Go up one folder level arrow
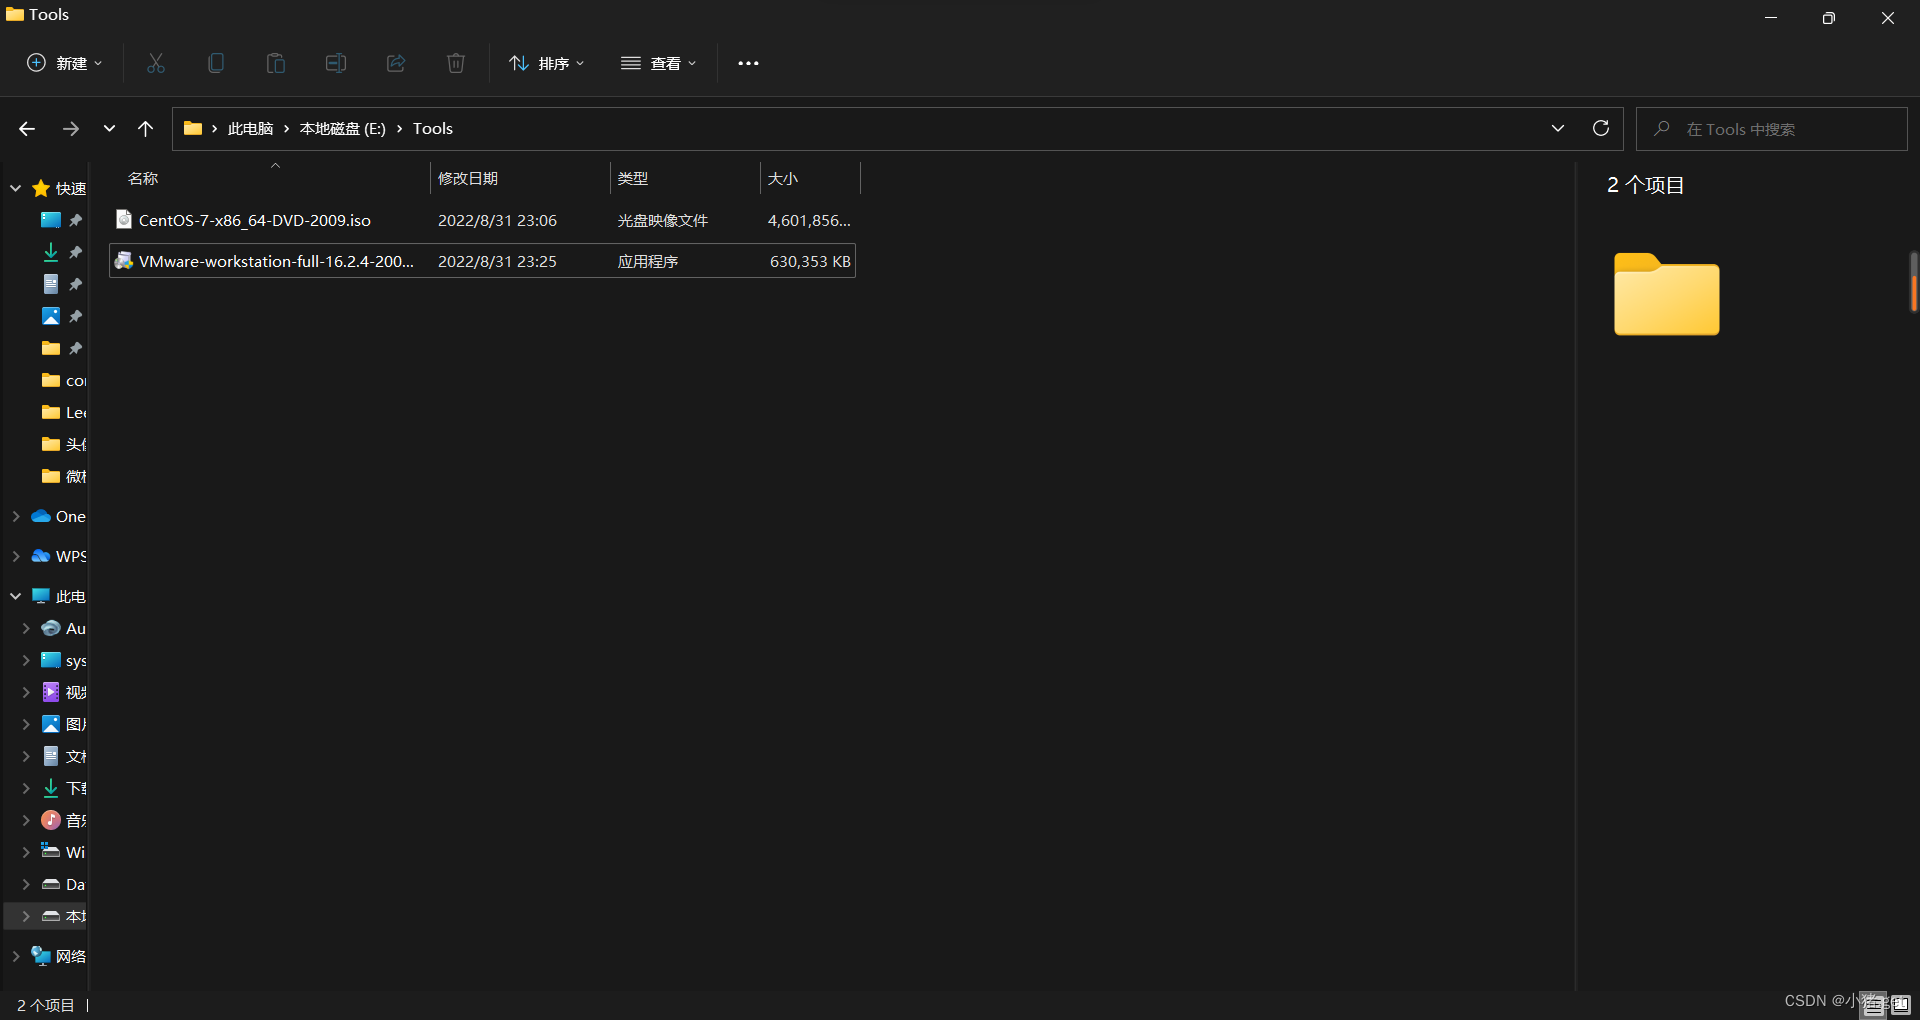 [146, 129]
